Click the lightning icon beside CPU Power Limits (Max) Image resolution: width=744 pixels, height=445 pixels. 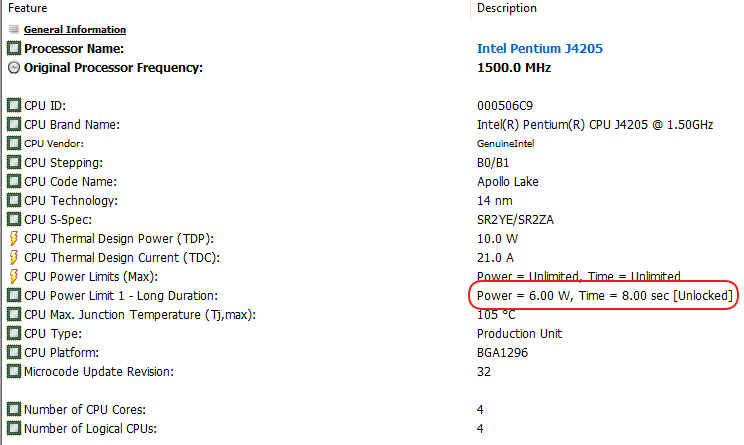14,277
